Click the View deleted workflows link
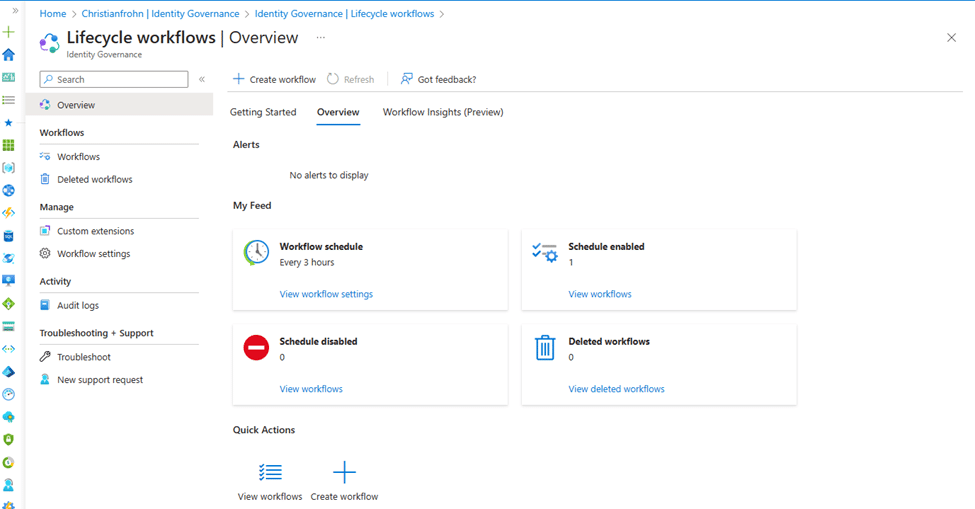 coord(616,389)
